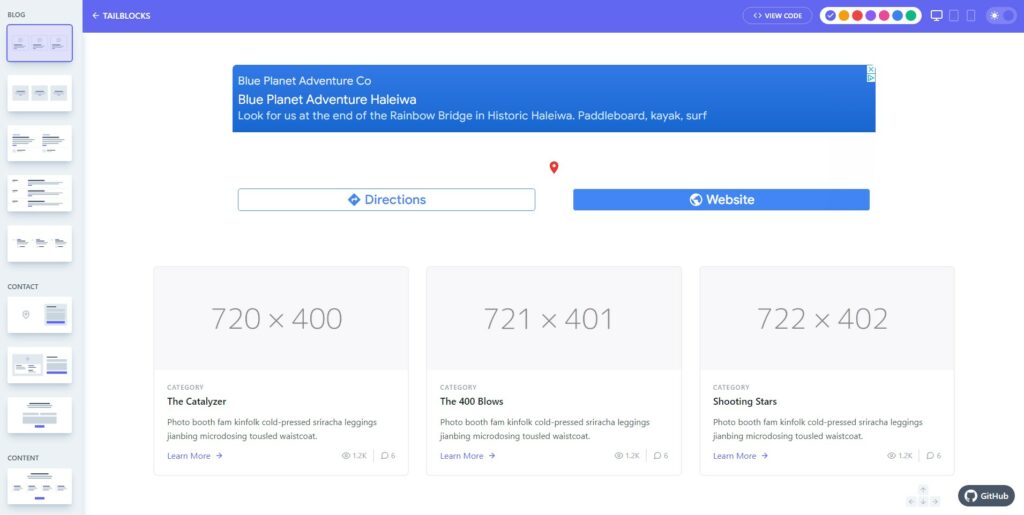
Task: Select the Contact thumbnail with map and side form
Action: click(40, 365)
